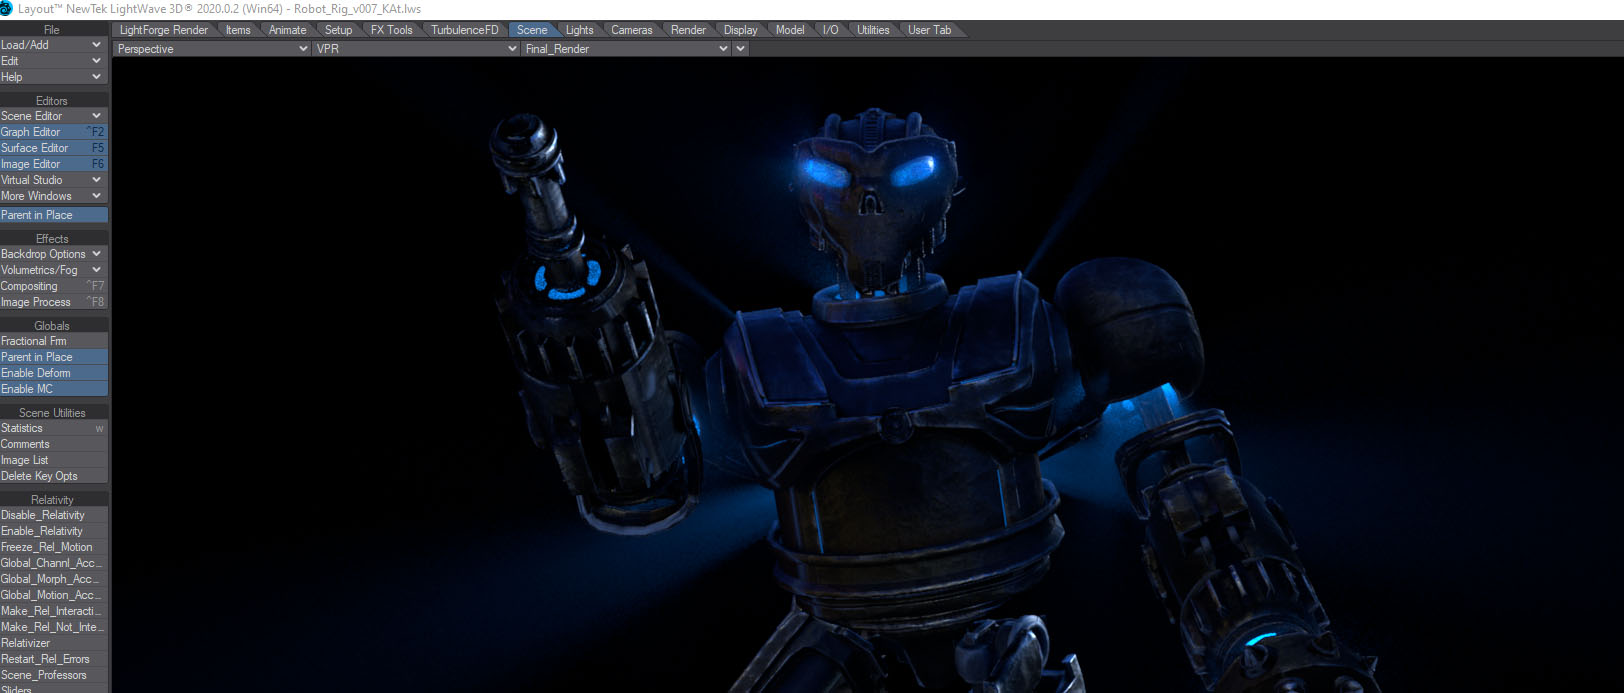The width and height of the screenshot is (1624, 693).
Task: Switch to the Lights tab
Action: click(x=579, y=30)
